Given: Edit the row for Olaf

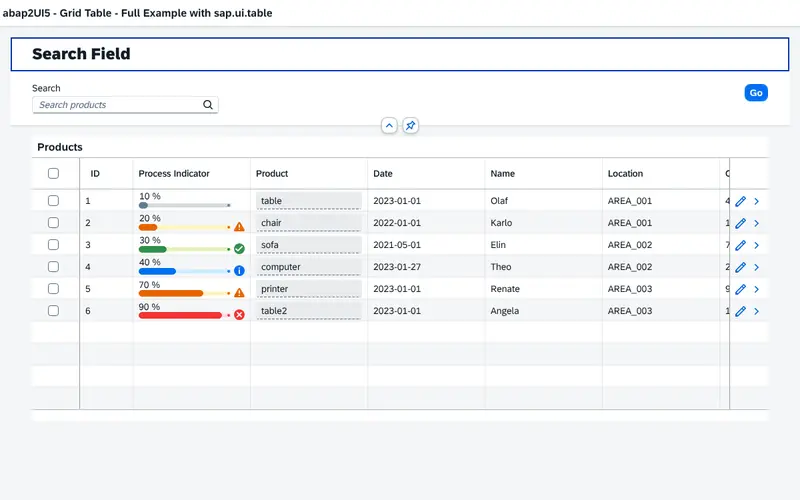Looking at the screenshot, I should click(x=740, y=202).
